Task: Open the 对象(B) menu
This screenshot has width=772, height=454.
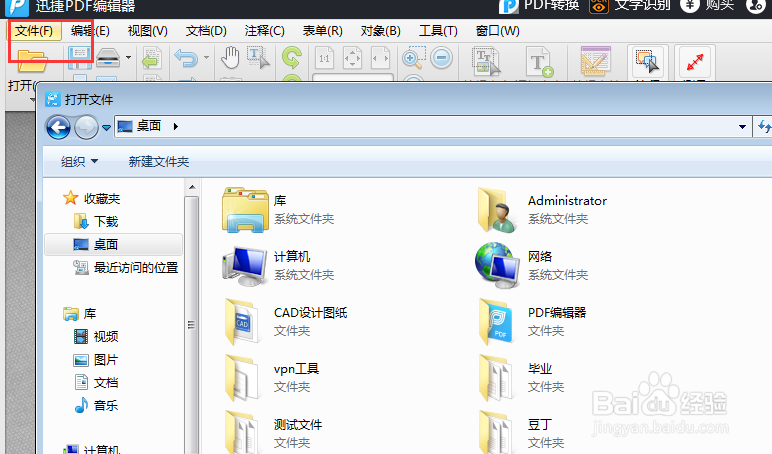Action: coord(381,31)
